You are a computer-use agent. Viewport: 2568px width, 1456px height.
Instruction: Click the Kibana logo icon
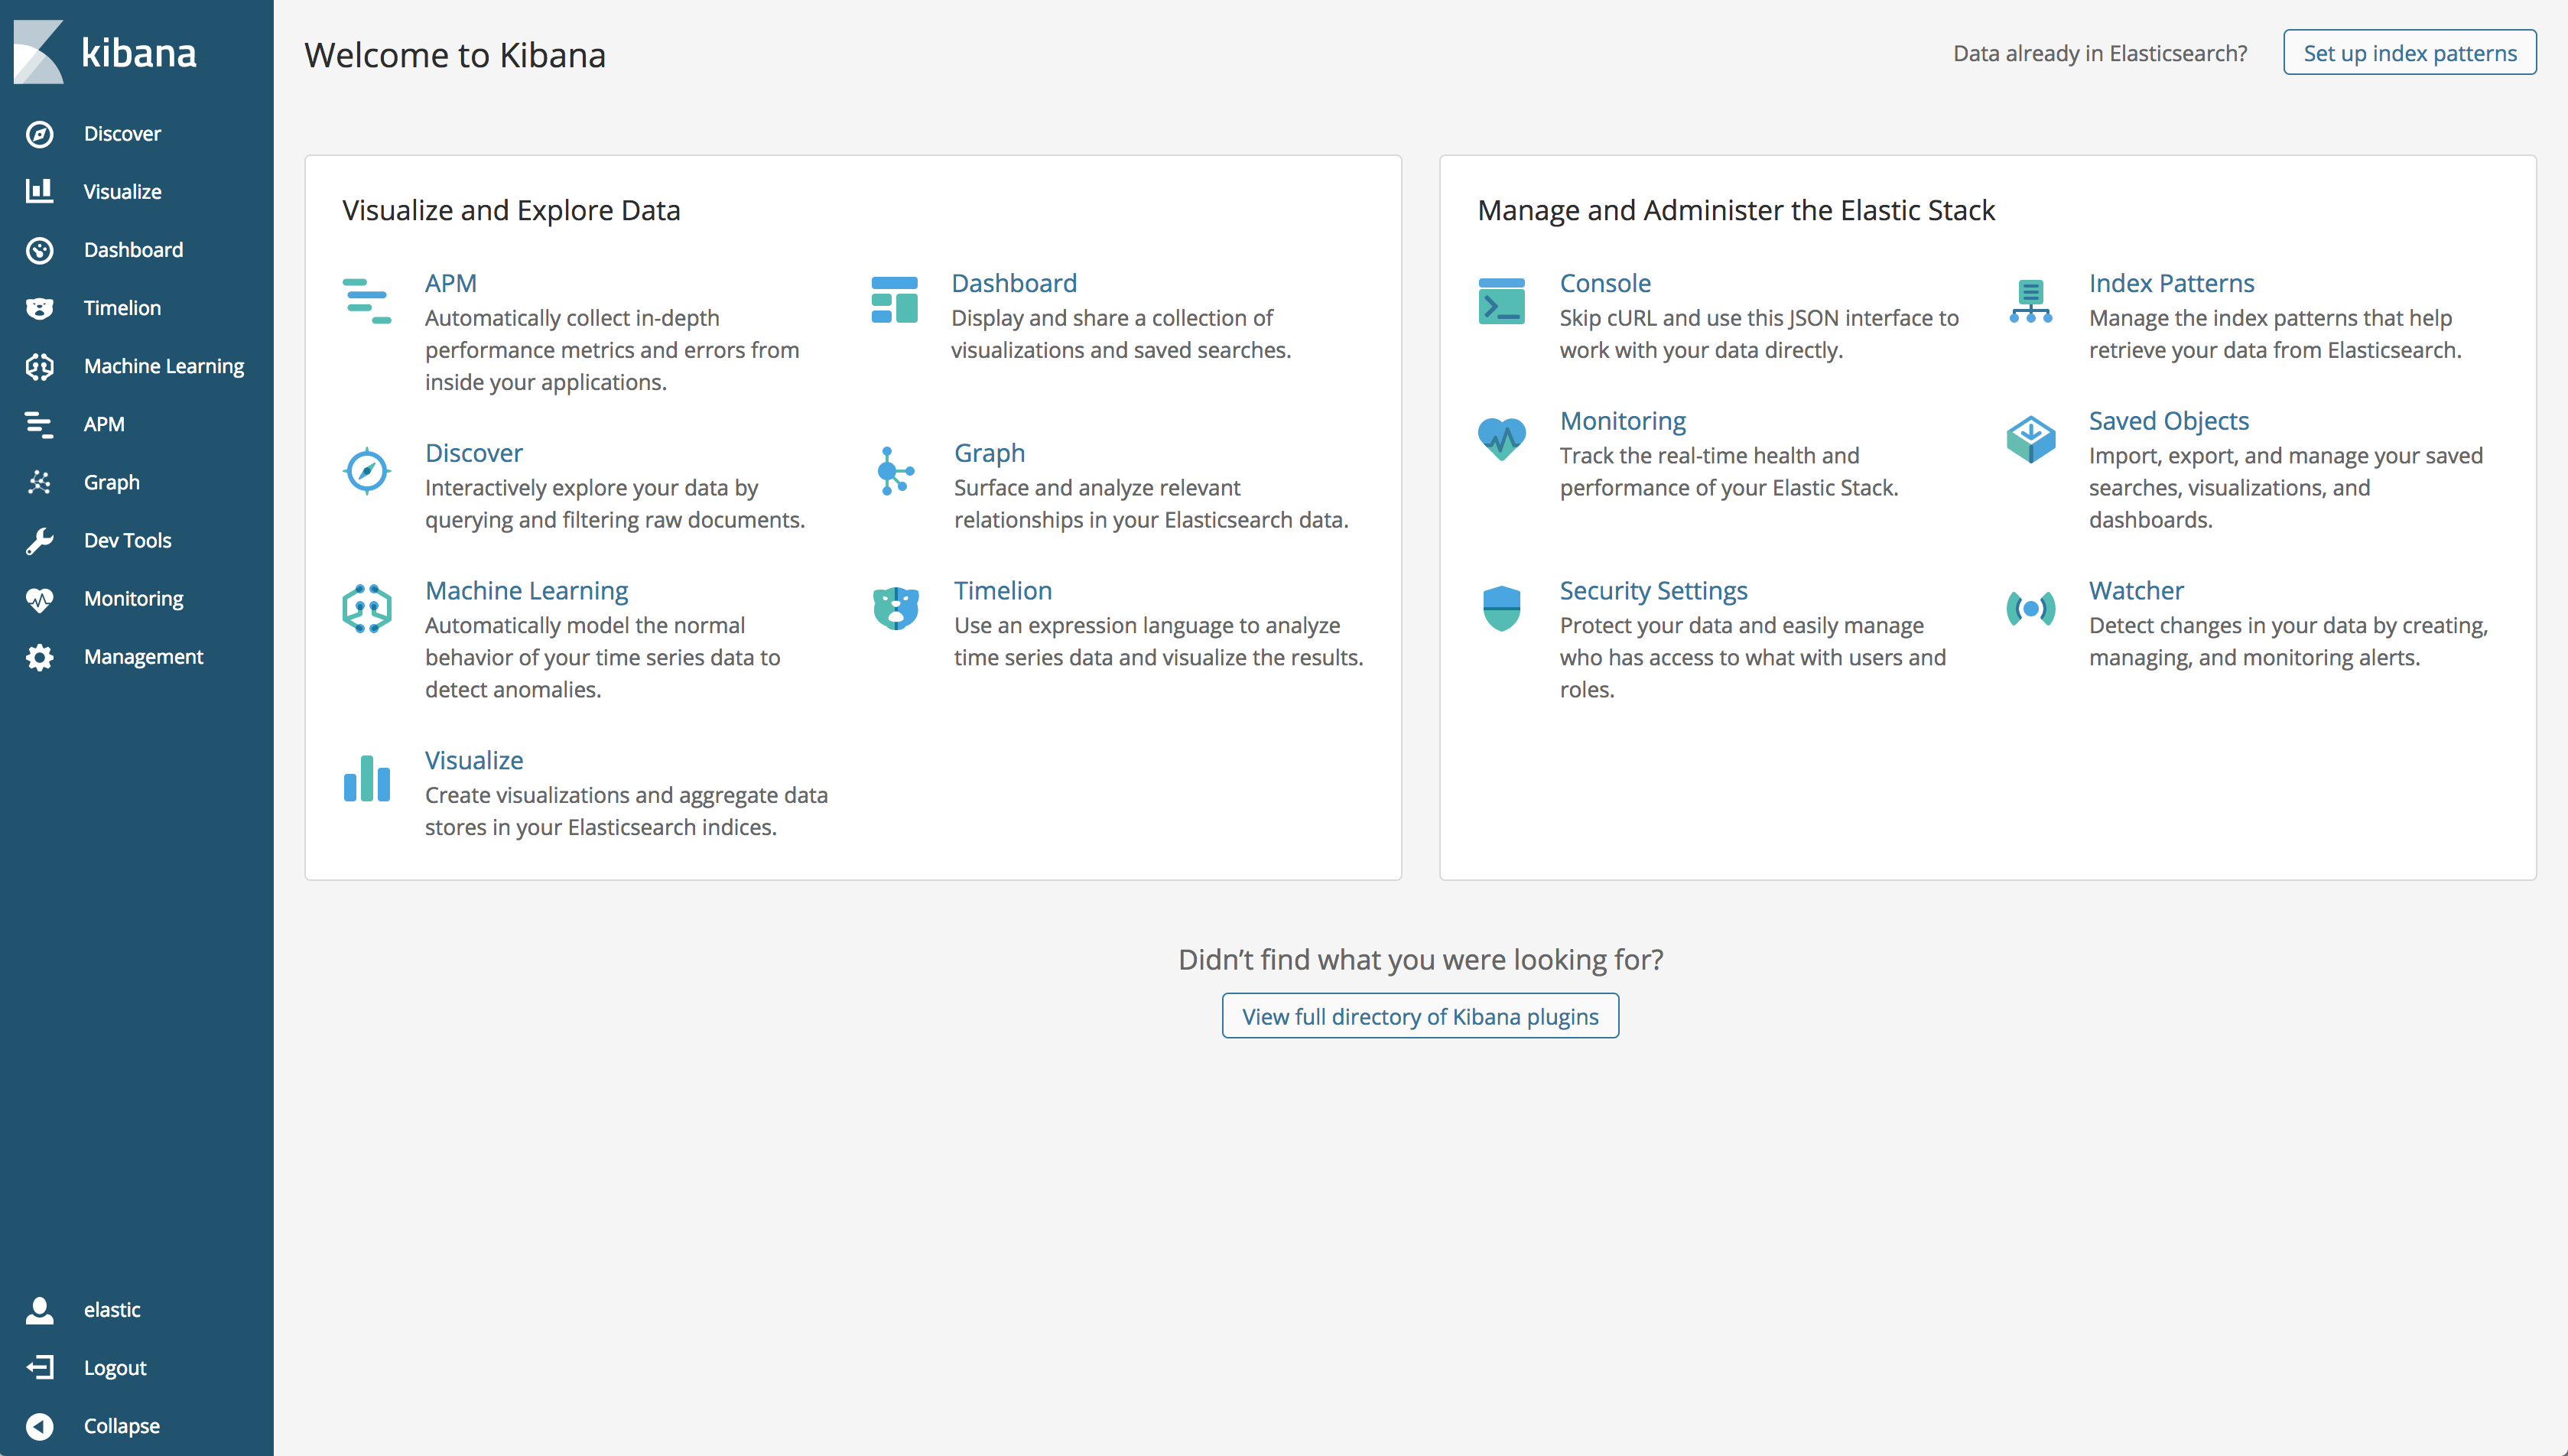pos(38,52)
